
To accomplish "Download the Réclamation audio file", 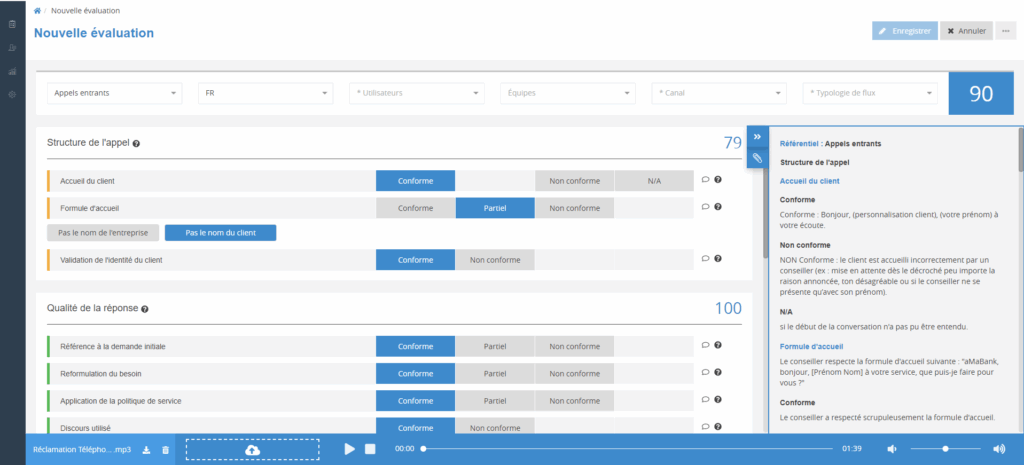I will (x=147, y=450).
